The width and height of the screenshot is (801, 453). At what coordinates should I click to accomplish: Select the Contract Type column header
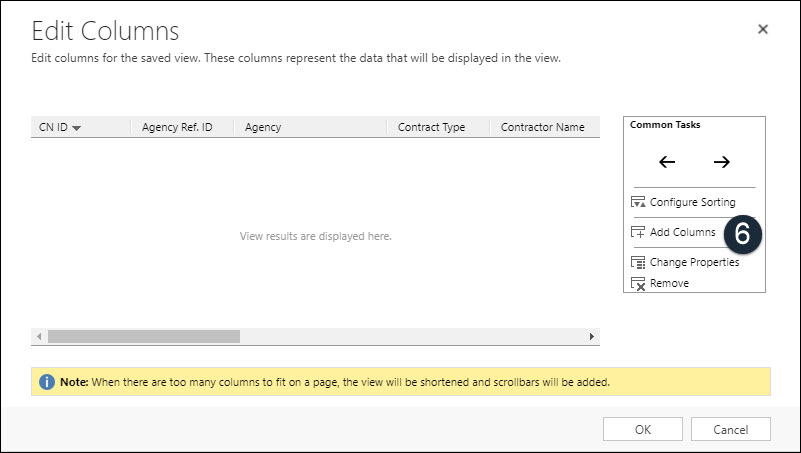point(438,127)
